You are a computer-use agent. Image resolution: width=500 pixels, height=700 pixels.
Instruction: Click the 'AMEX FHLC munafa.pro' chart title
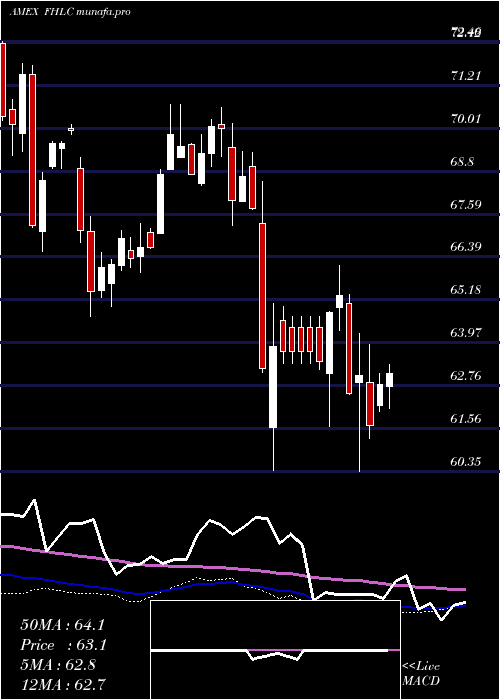click(70, 12)
